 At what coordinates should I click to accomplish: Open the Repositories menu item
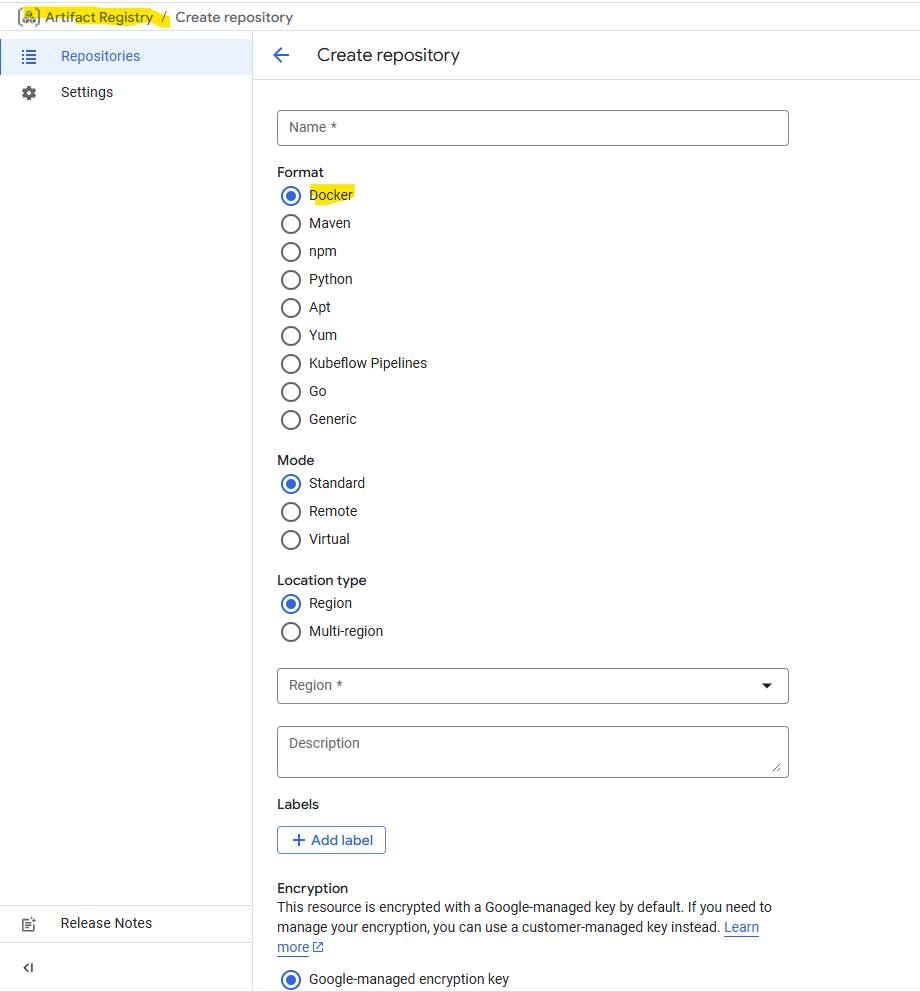100,57
